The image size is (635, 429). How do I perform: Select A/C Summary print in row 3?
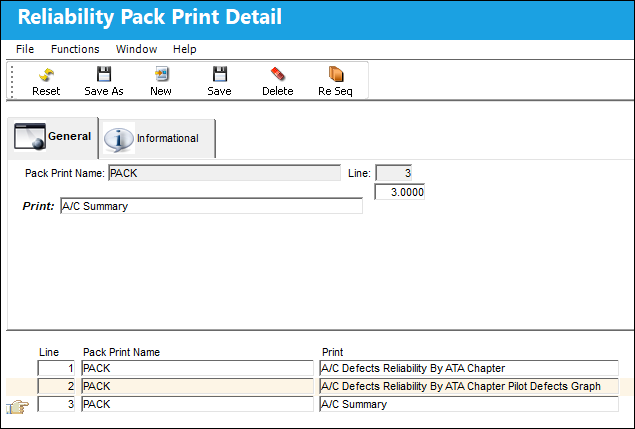(x=469, y=404)
